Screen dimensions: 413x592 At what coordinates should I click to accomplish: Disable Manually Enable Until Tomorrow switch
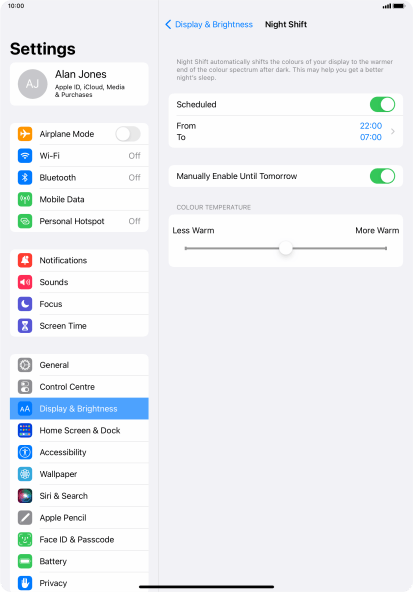point(382,176)
